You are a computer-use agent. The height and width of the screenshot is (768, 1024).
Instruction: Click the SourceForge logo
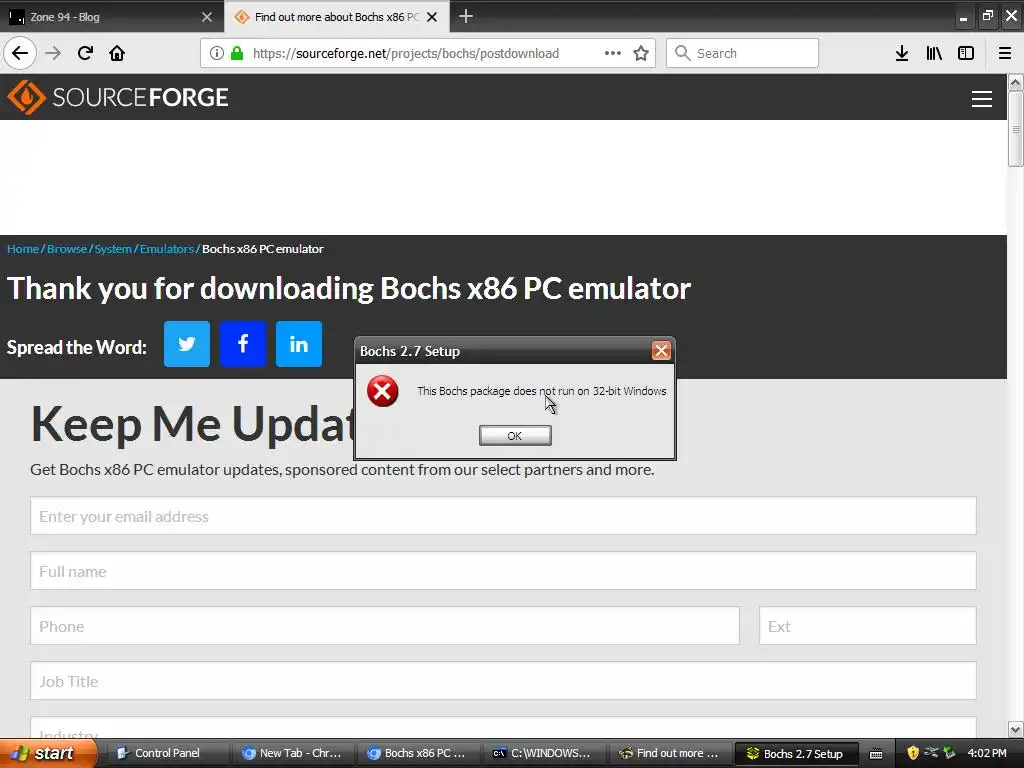click(x=118, y=97)
